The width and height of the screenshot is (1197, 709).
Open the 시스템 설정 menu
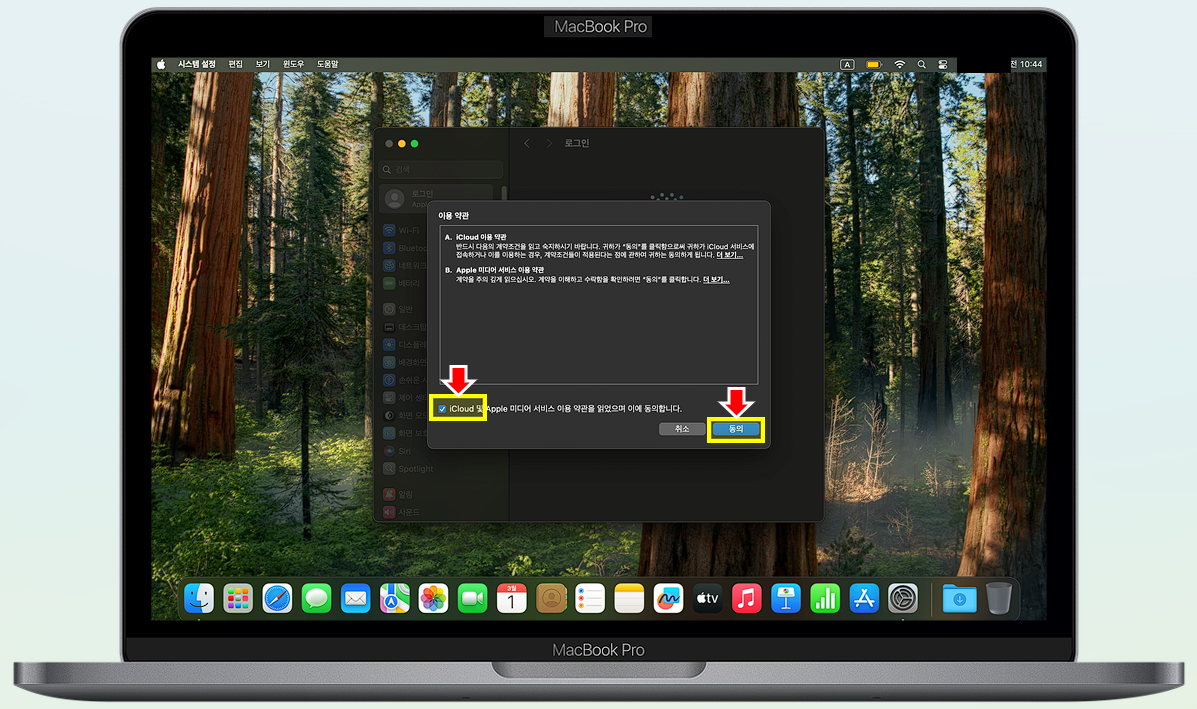point(197,64)
